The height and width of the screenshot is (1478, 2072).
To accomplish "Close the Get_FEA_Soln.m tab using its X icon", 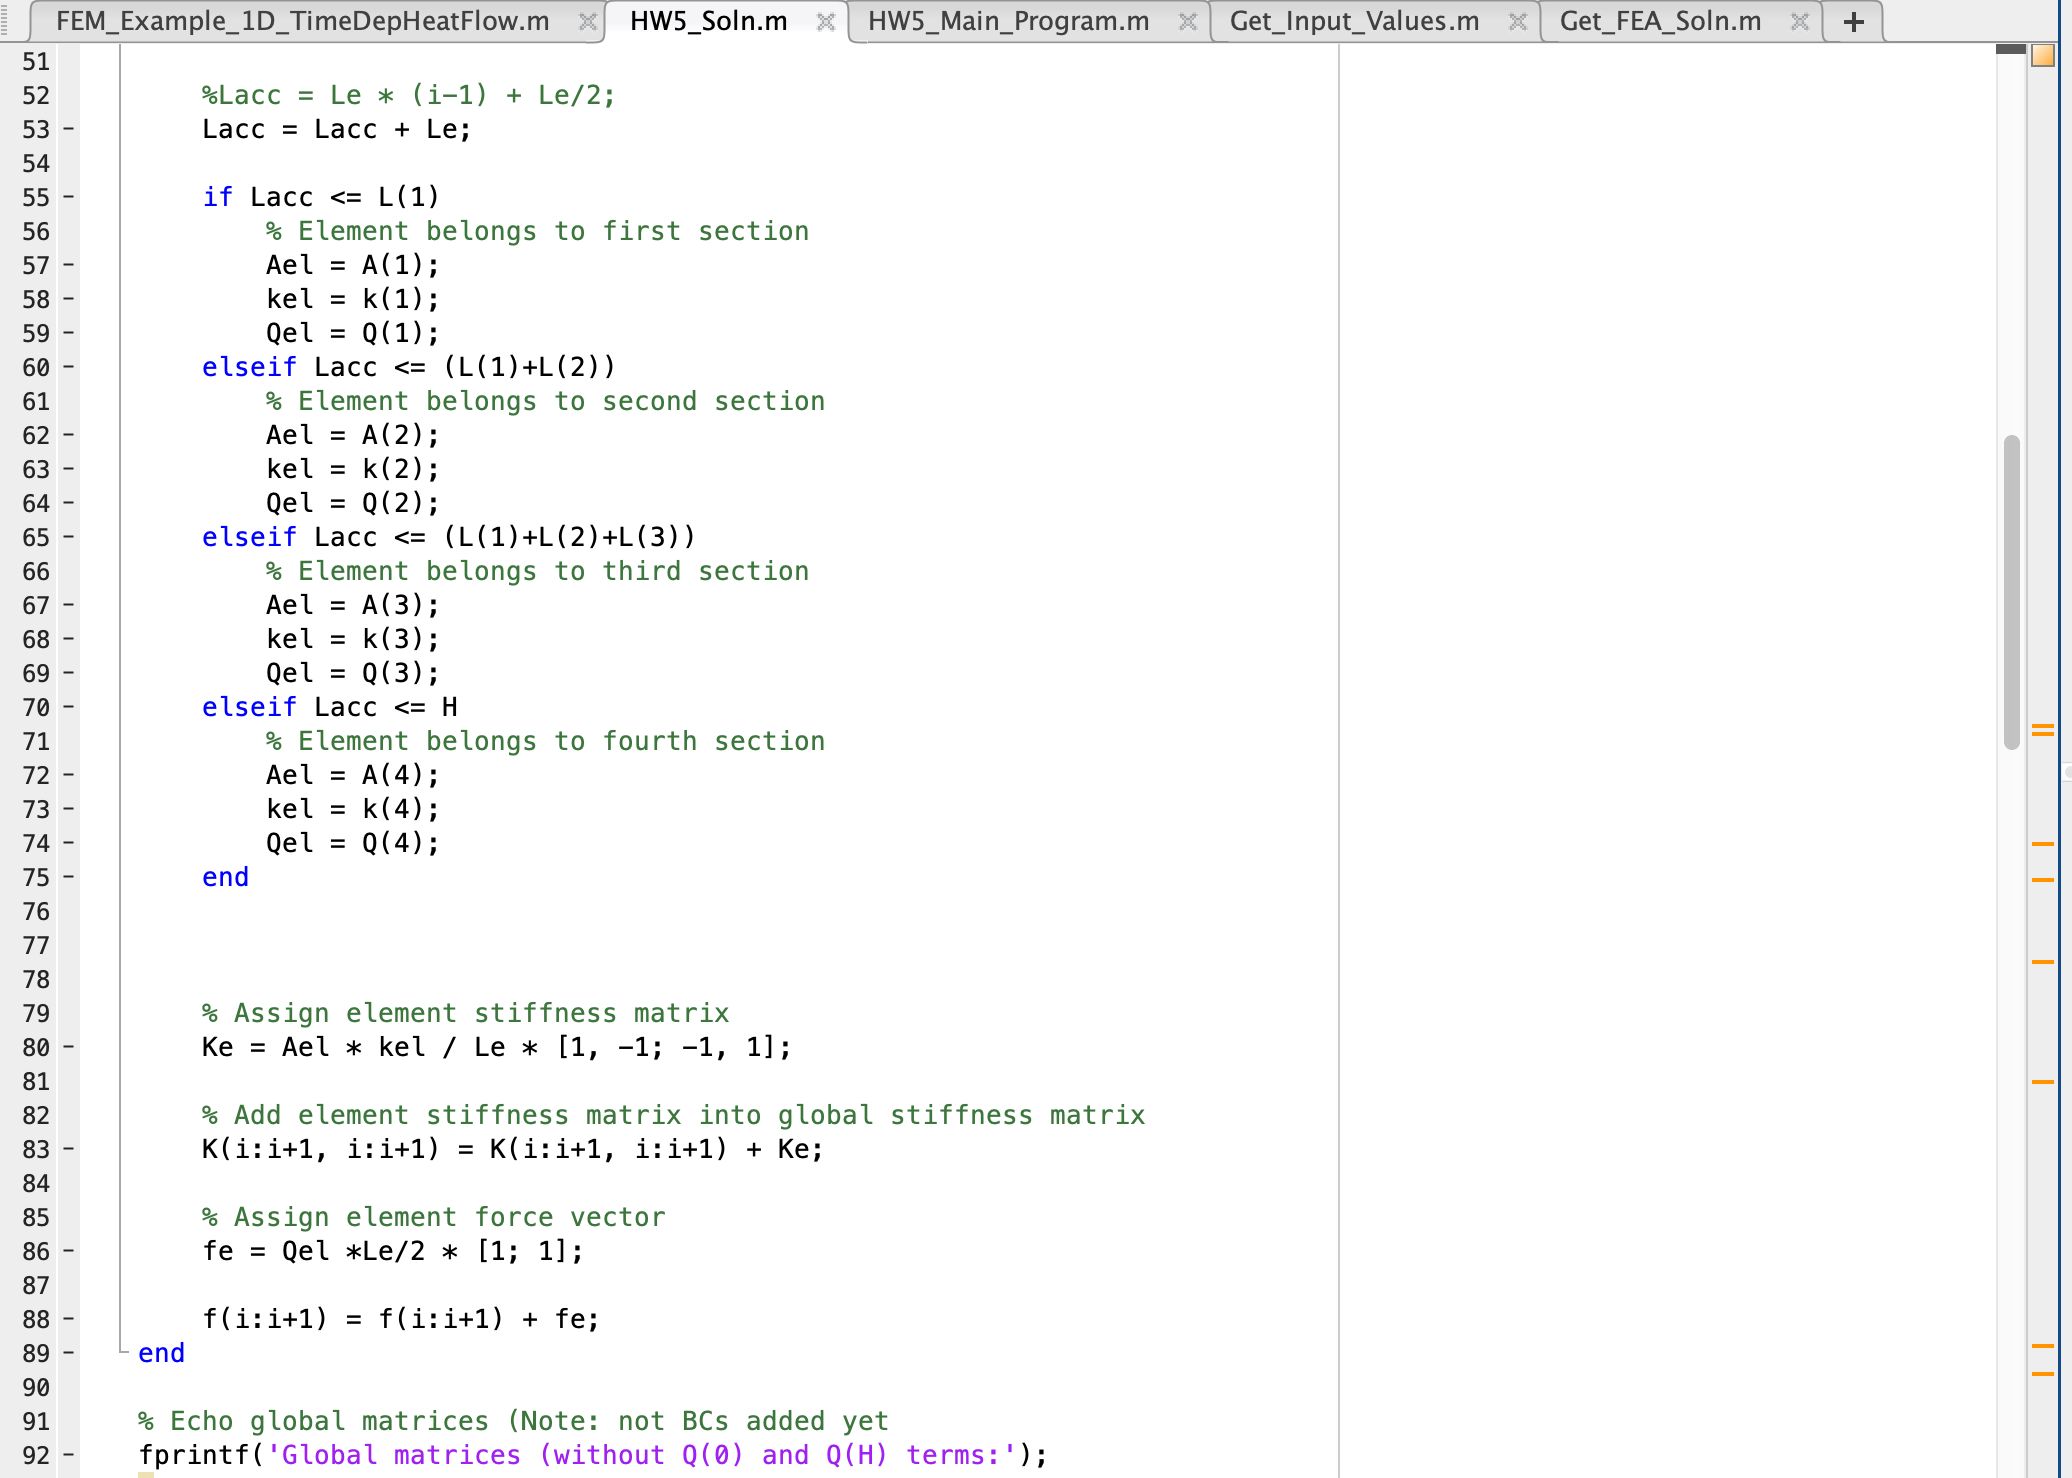I will [x=1800, y=20].
